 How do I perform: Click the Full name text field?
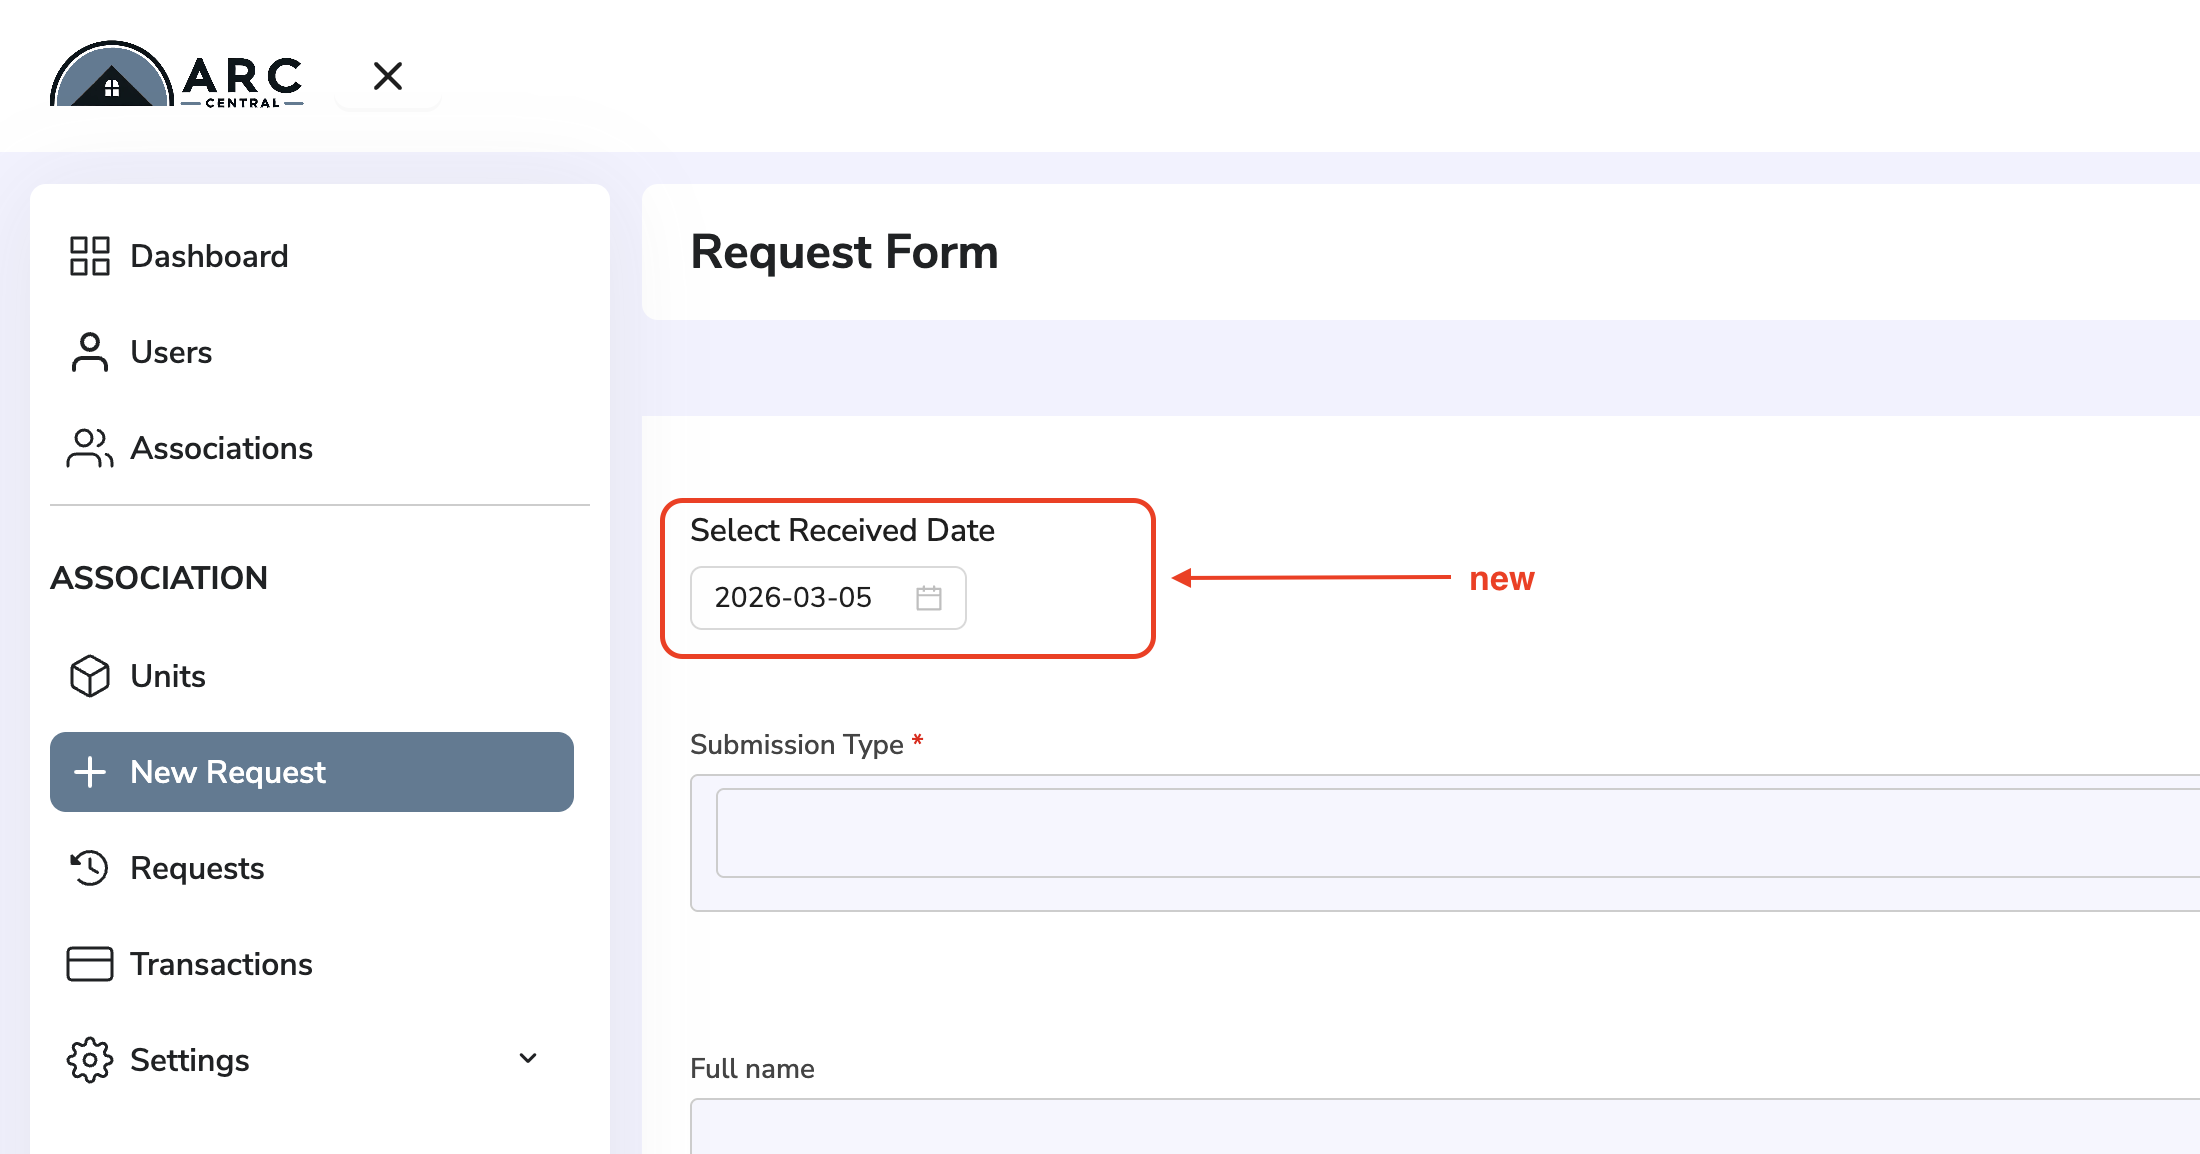[x=1445, y=1126]
